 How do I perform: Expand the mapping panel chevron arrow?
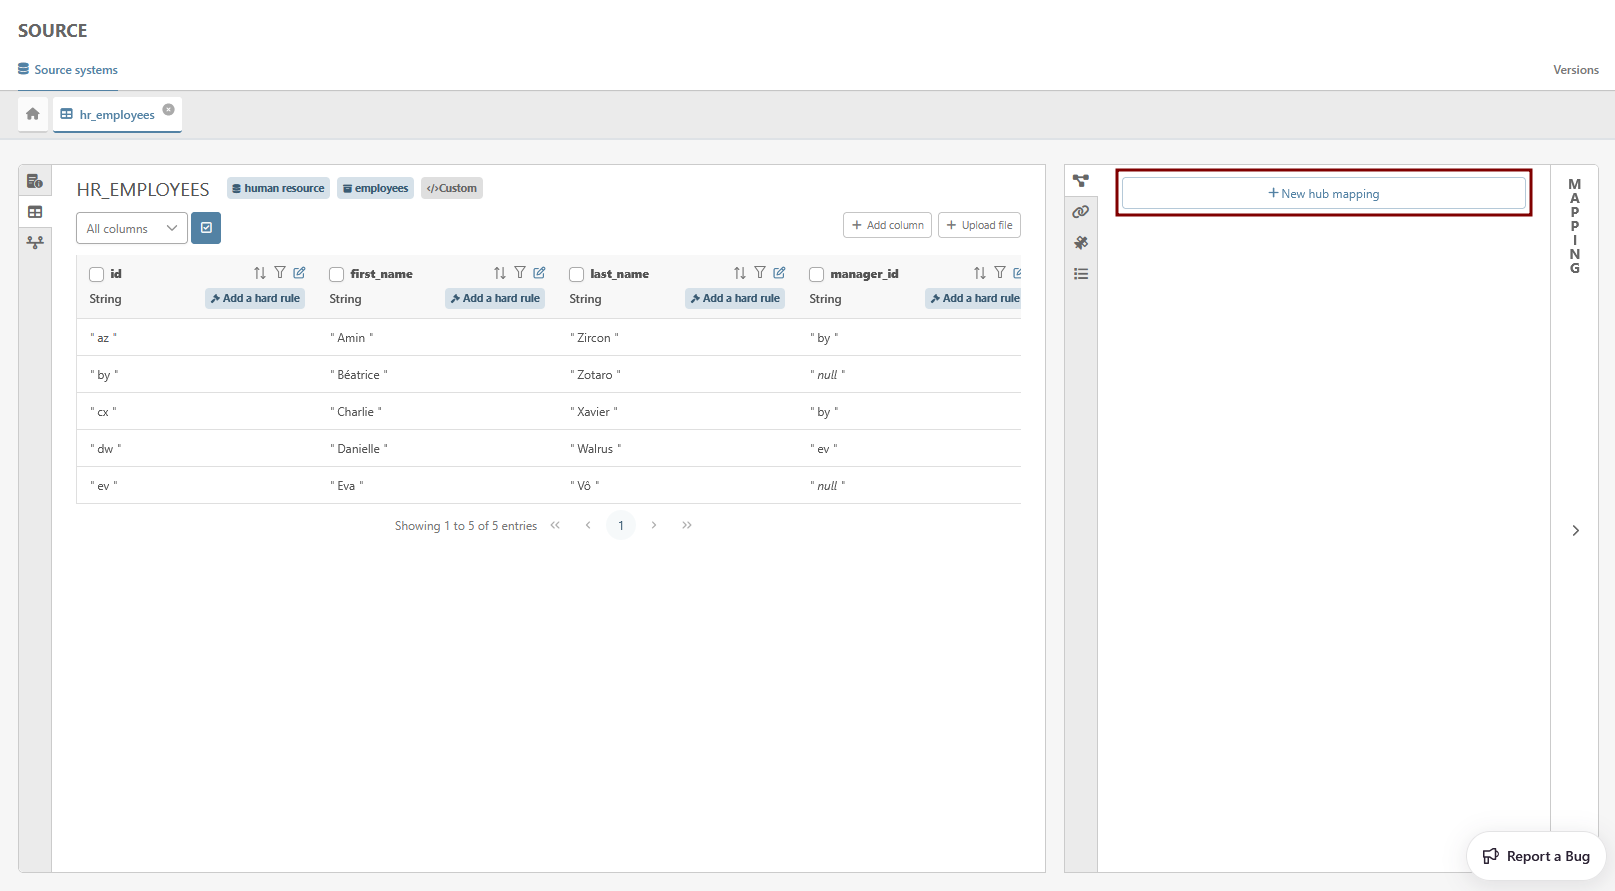(1575, 531)
